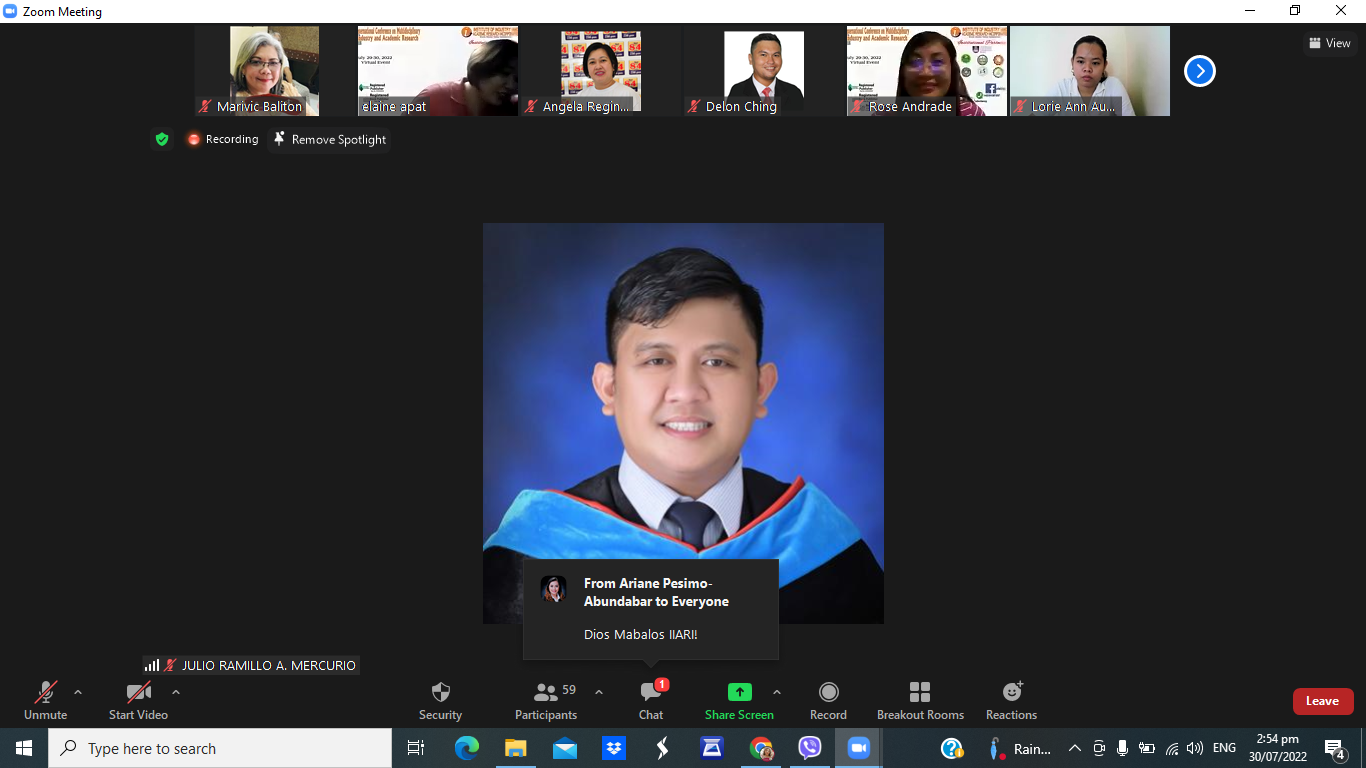Open the View layout menu

(1329, 43)
